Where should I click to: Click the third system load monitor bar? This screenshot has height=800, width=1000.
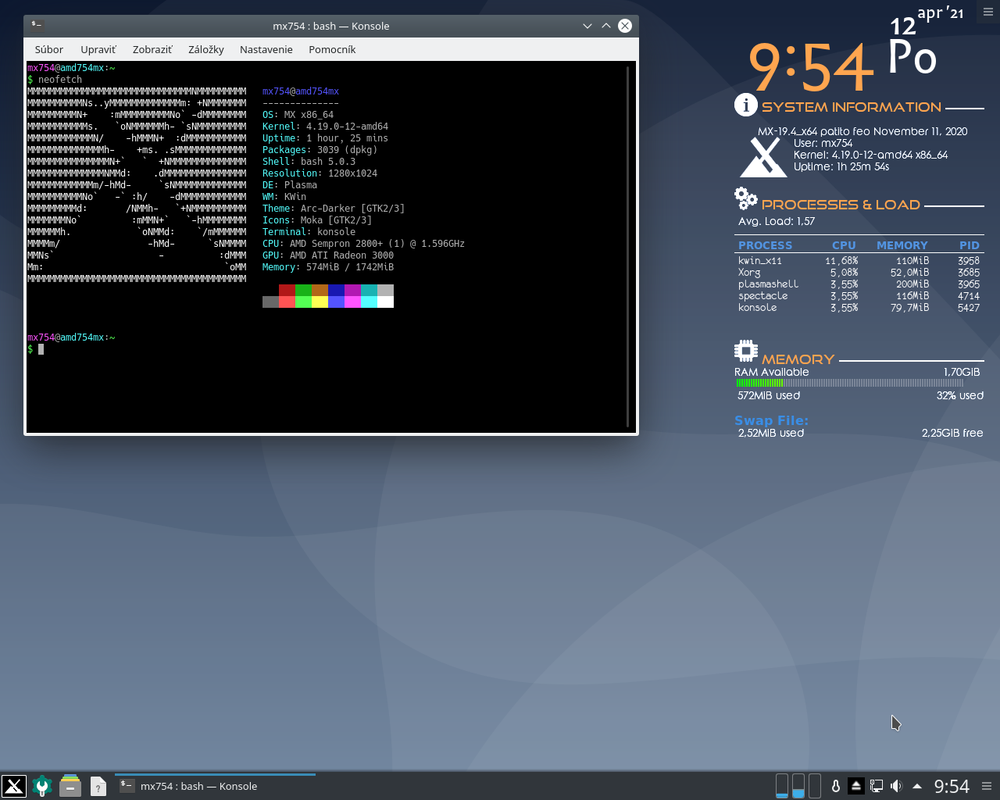pyautogui.click(x=814, y=785)
